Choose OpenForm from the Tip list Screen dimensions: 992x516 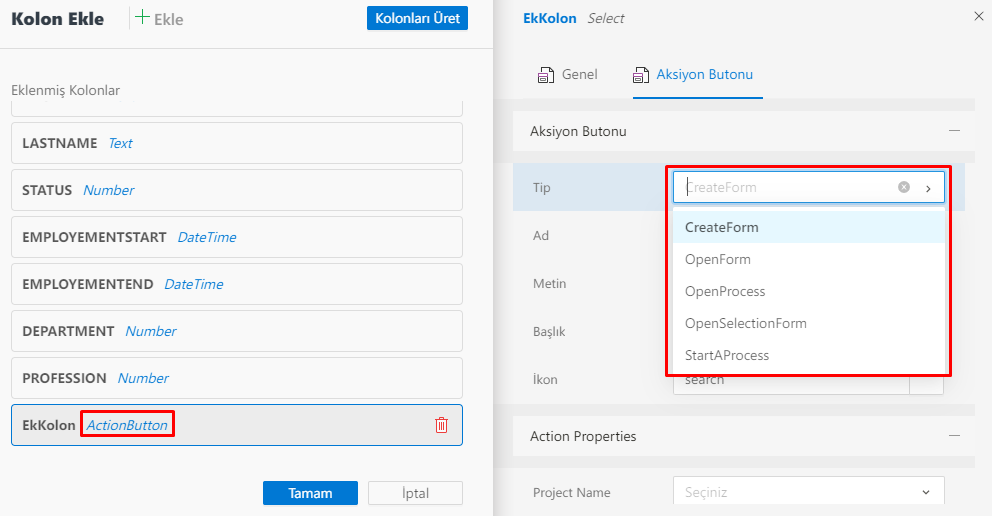click(x=717, y=259)
